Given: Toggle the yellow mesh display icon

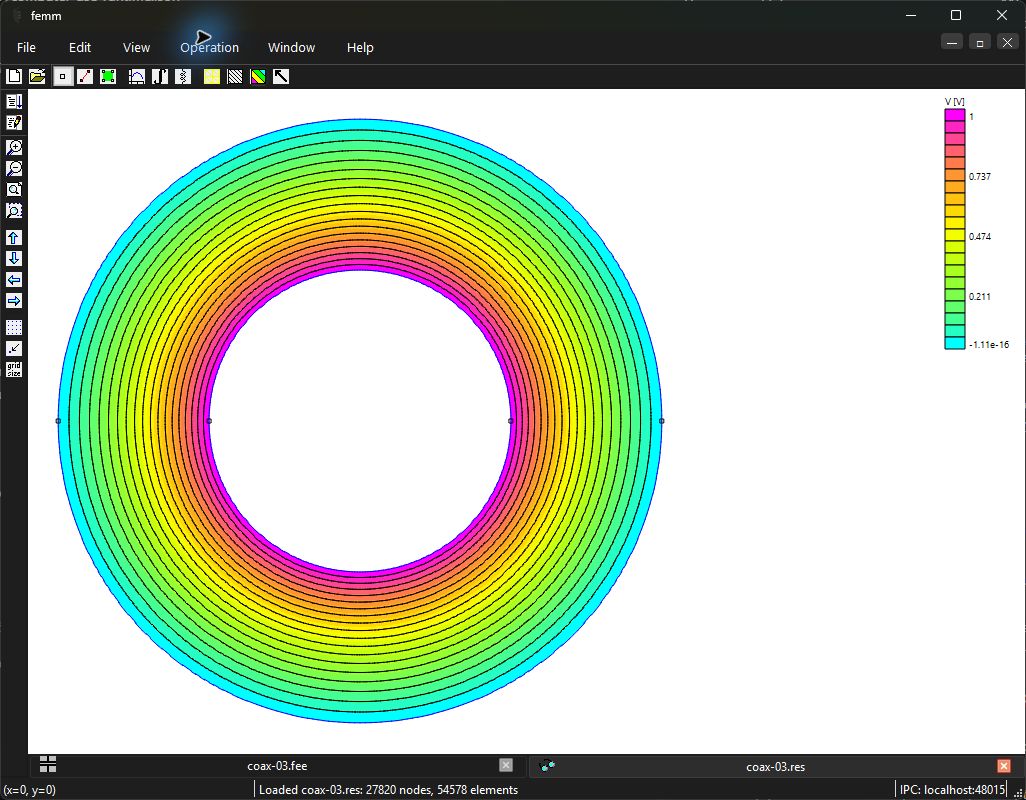Looking at the screenshot, I should [x=211, y=77].
